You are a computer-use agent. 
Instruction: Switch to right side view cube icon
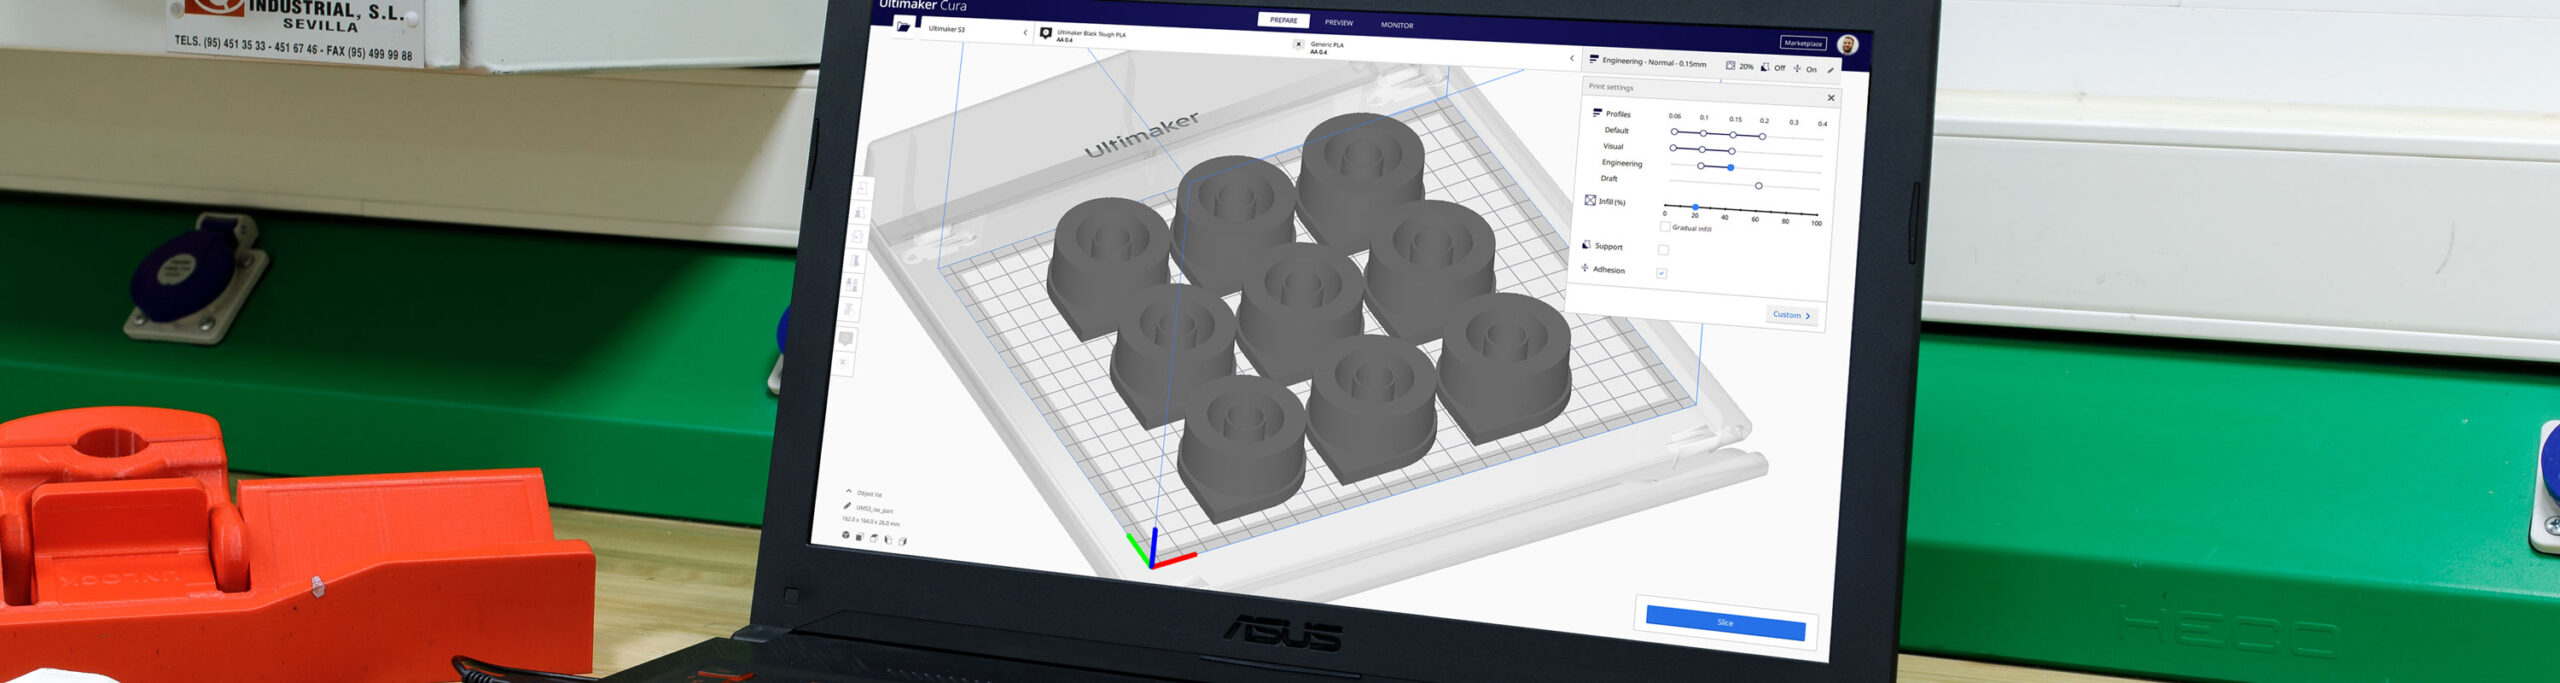(902, 542)
